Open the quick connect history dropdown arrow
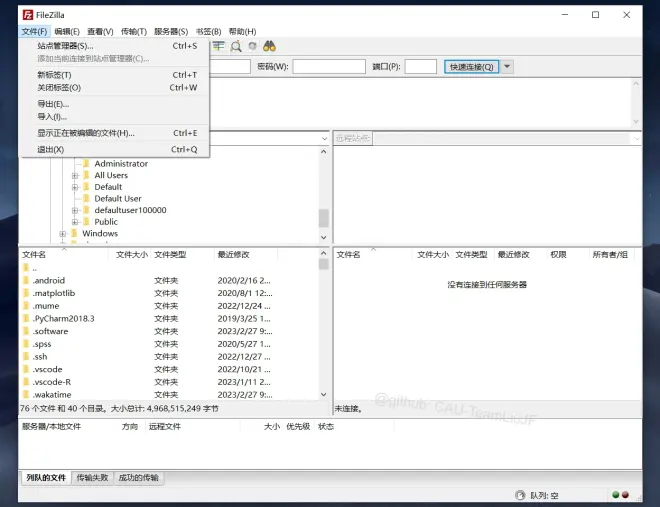 pyautogui.click(x=507, y=66)
